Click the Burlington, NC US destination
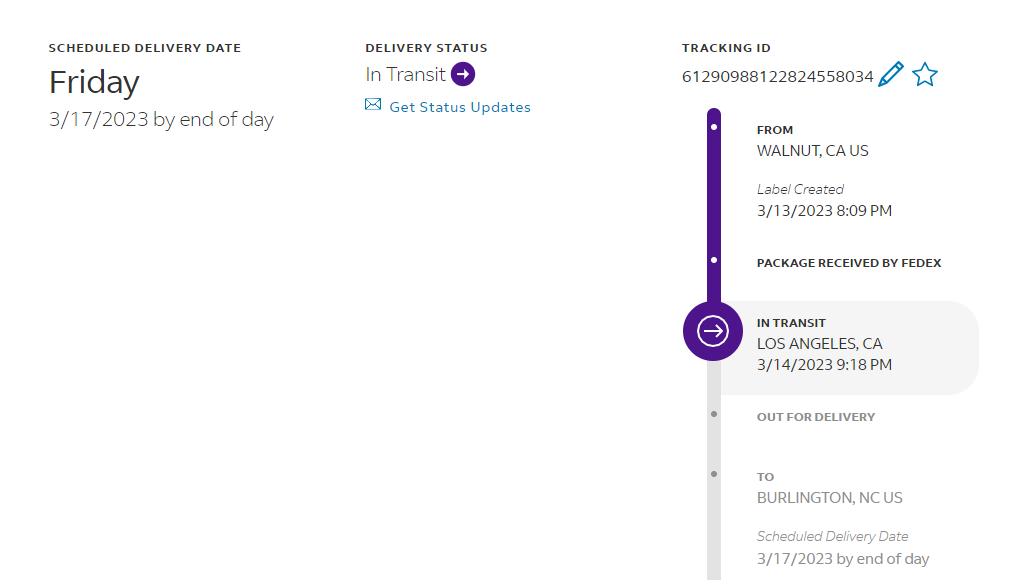Viewport: 1028px width, 580px height. pos(829,498)
